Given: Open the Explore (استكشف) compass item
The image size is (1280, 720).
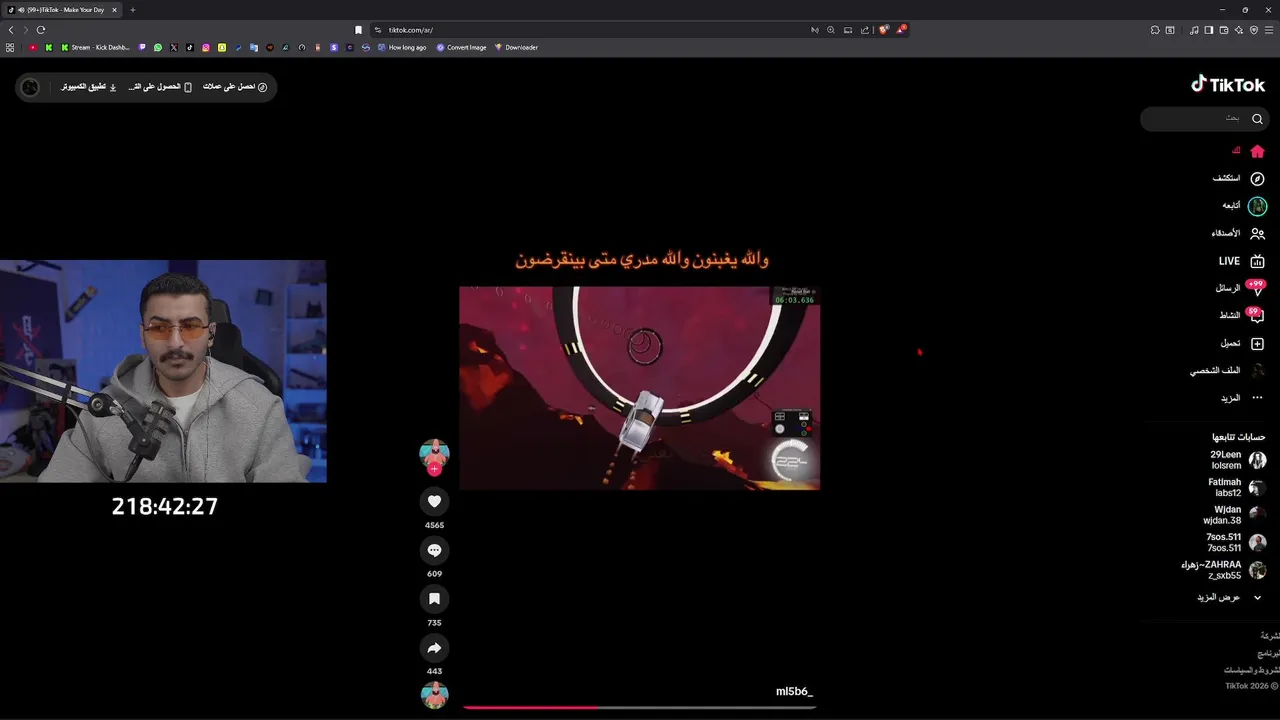Looking at the screenshot, I should (1238, 178).
